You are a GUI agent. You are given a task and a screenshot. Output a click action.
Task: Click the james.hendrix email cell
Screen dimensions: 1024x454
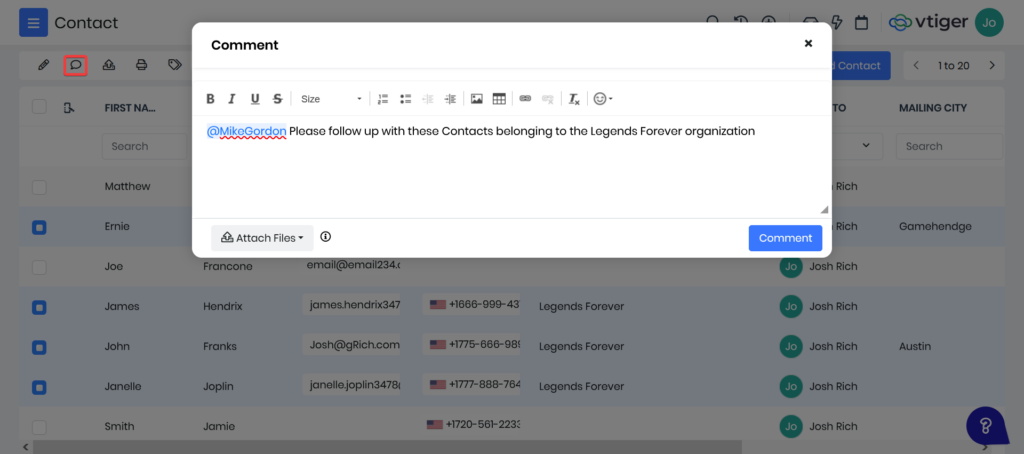tap(351, 304)
